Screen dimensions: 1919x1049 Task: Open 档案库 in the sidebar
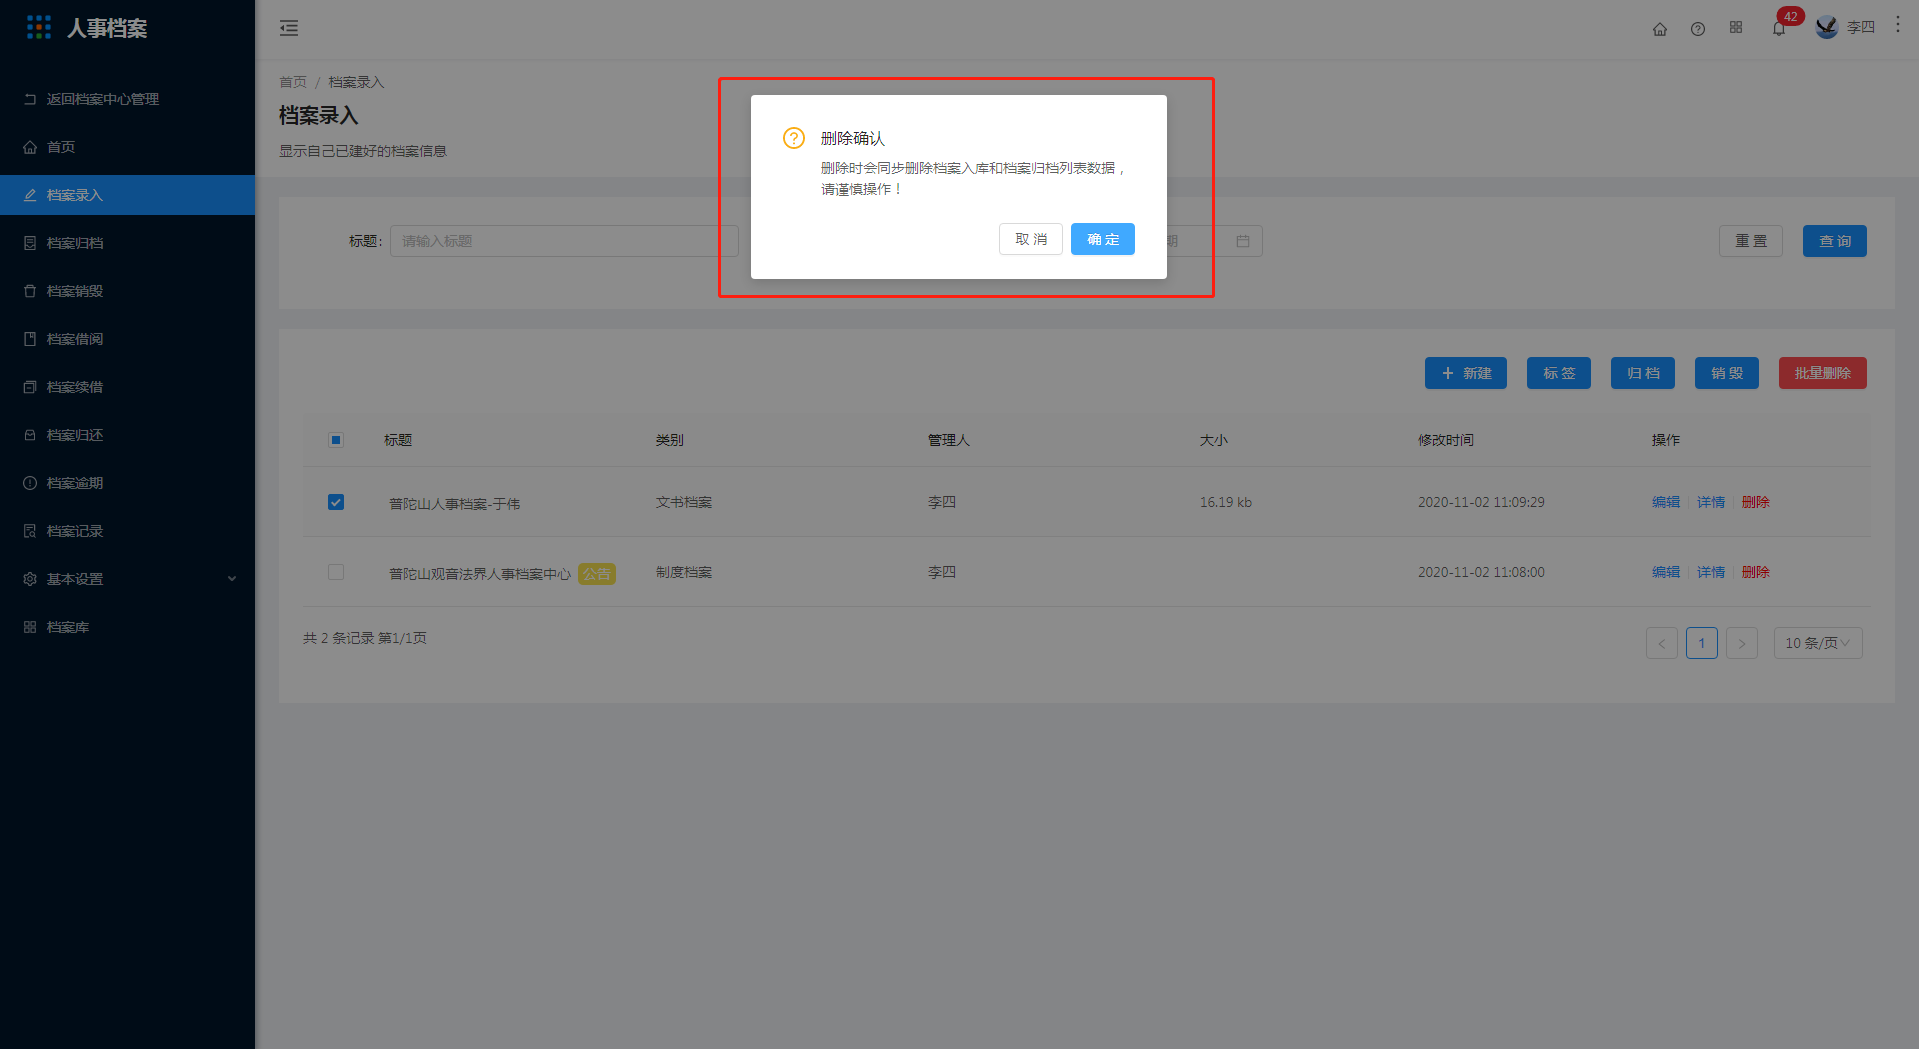click(127, 627)
